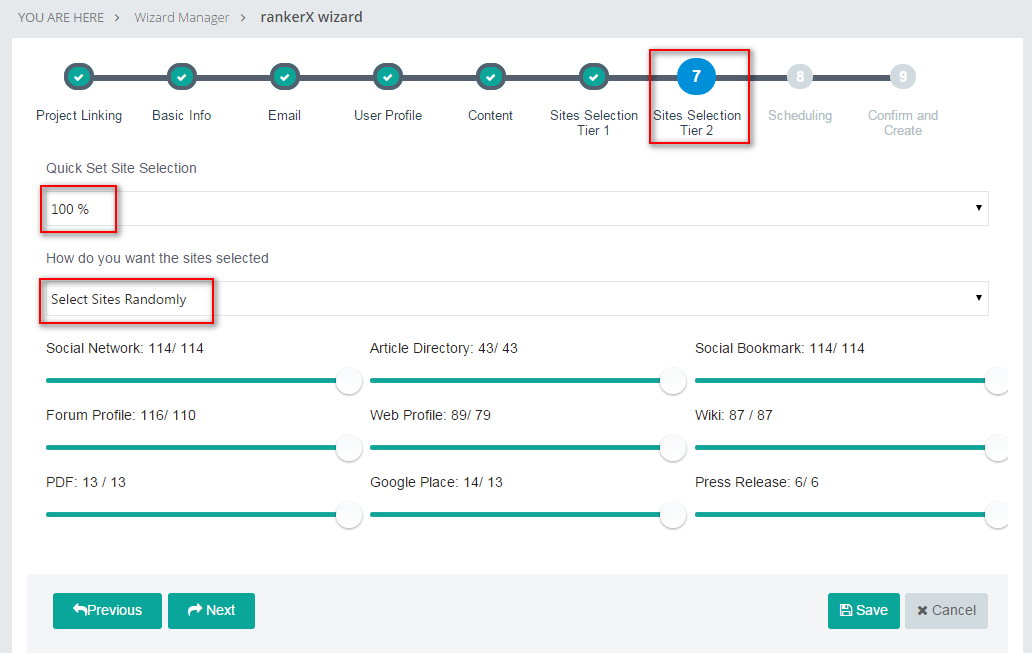Image resolution: width=1032 pixels, height=653 pixels.
Task: Click the Content step checkmark circle
Action: [490, 77]
